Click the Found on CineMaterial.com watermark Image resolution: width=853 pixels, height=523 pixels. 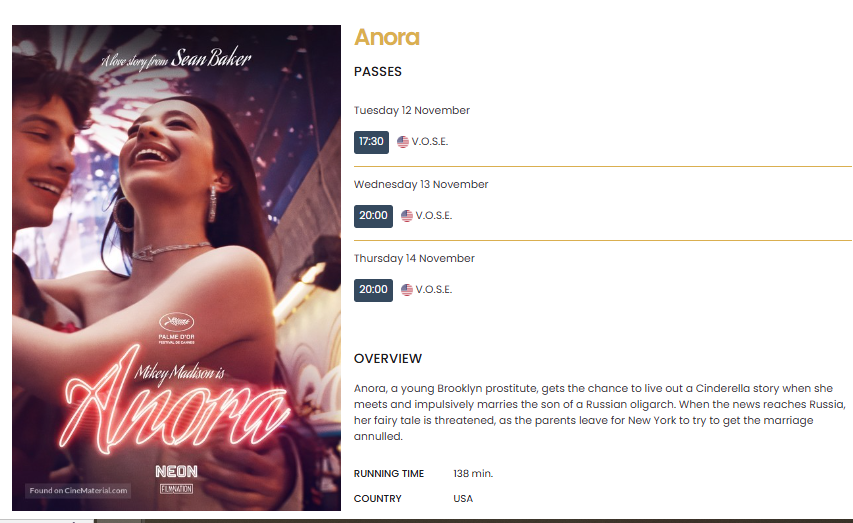point(78,490)
